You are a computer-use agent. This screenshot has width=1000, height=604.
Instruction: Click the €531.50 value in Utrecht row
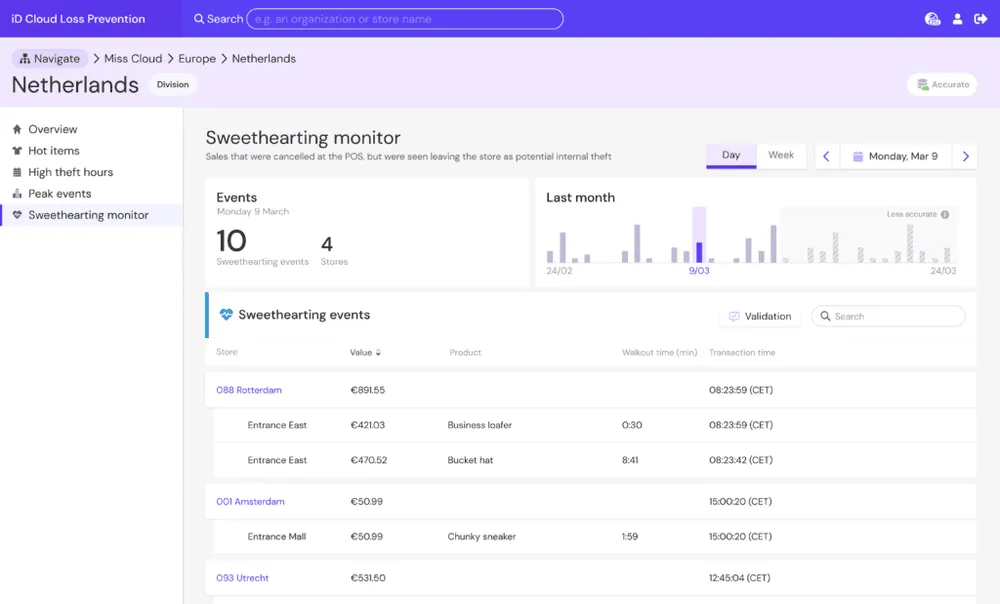[x=368, y=578]
